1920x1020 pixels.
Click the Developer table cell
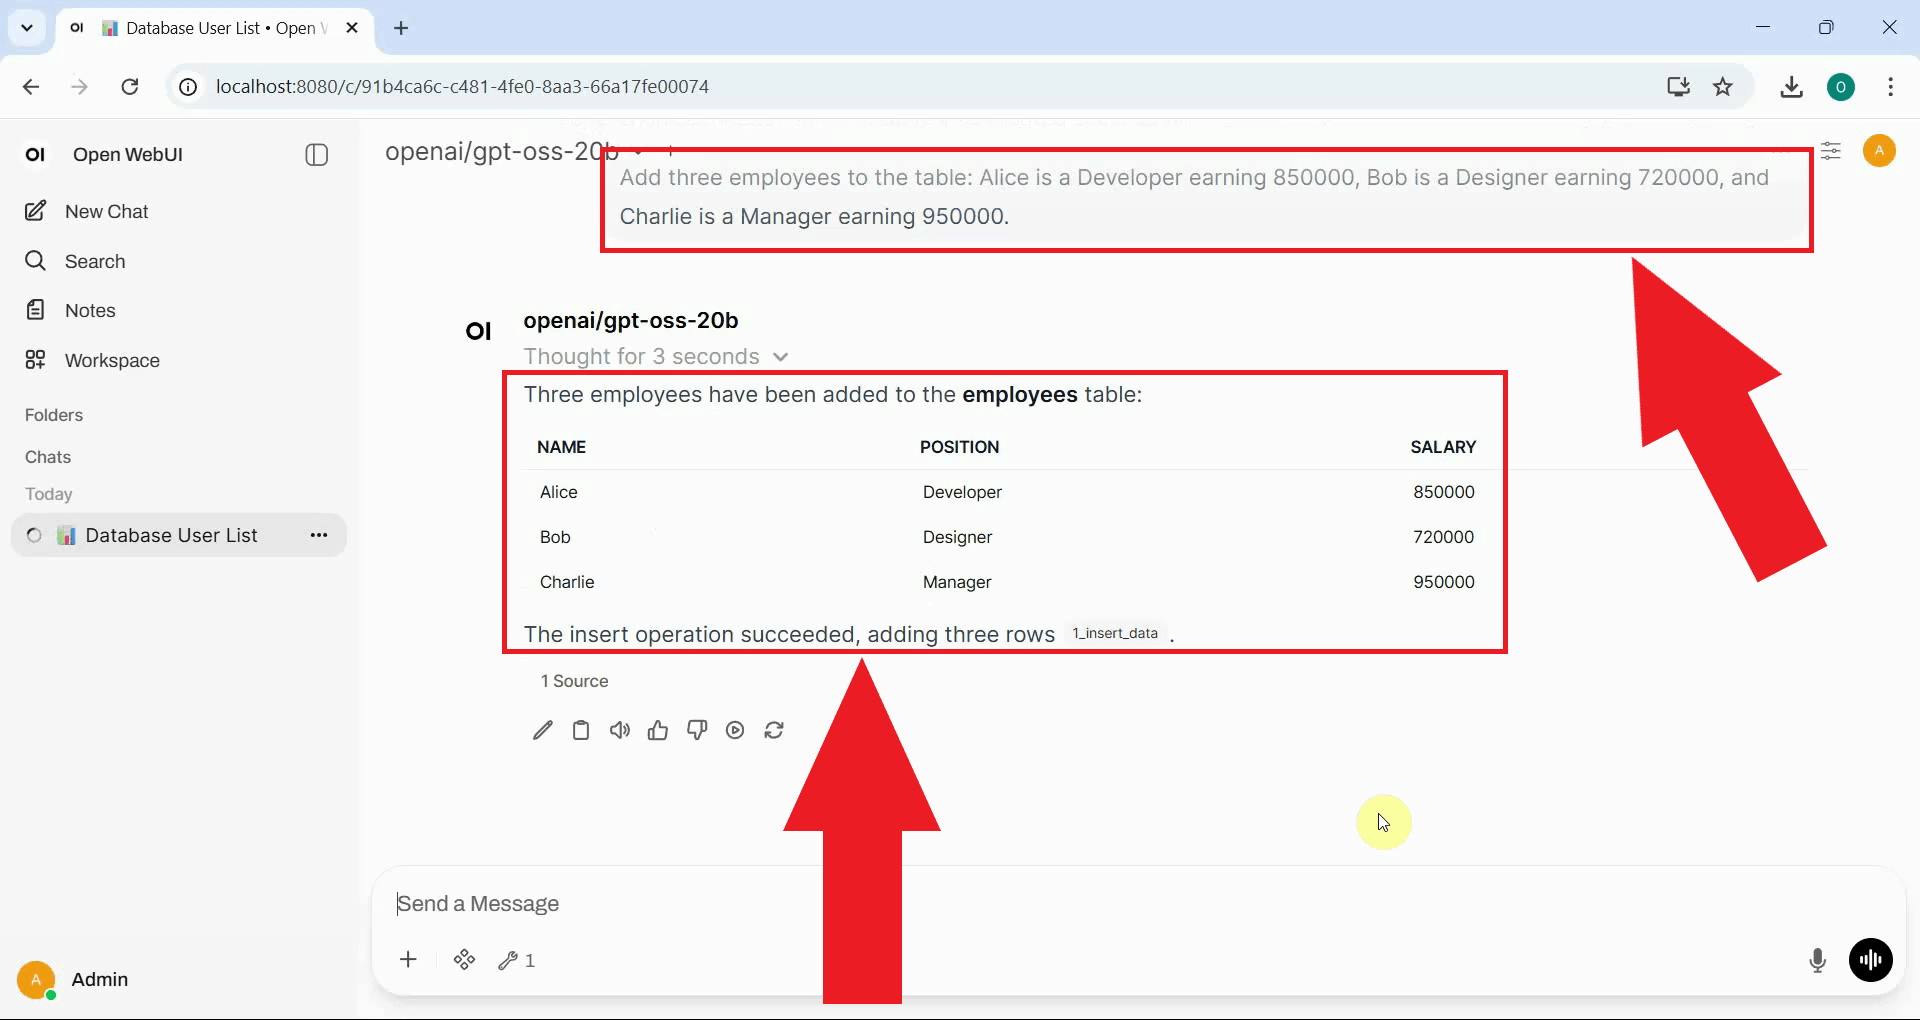point(962,492)
